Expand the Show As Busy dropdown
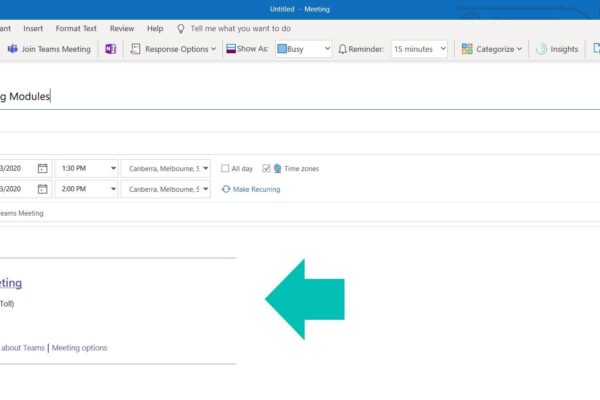 click(303, 49)
